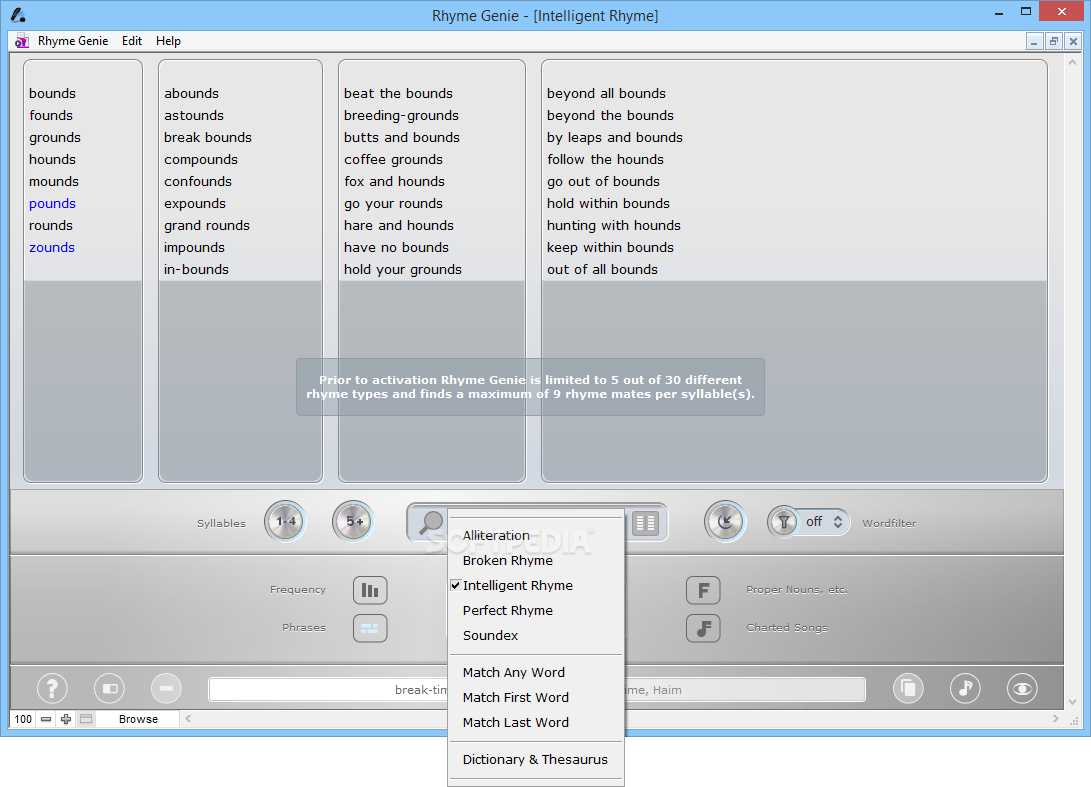Select the word compounds
Viewport: 1091px width, 787px height.
(x=200, y=159)
